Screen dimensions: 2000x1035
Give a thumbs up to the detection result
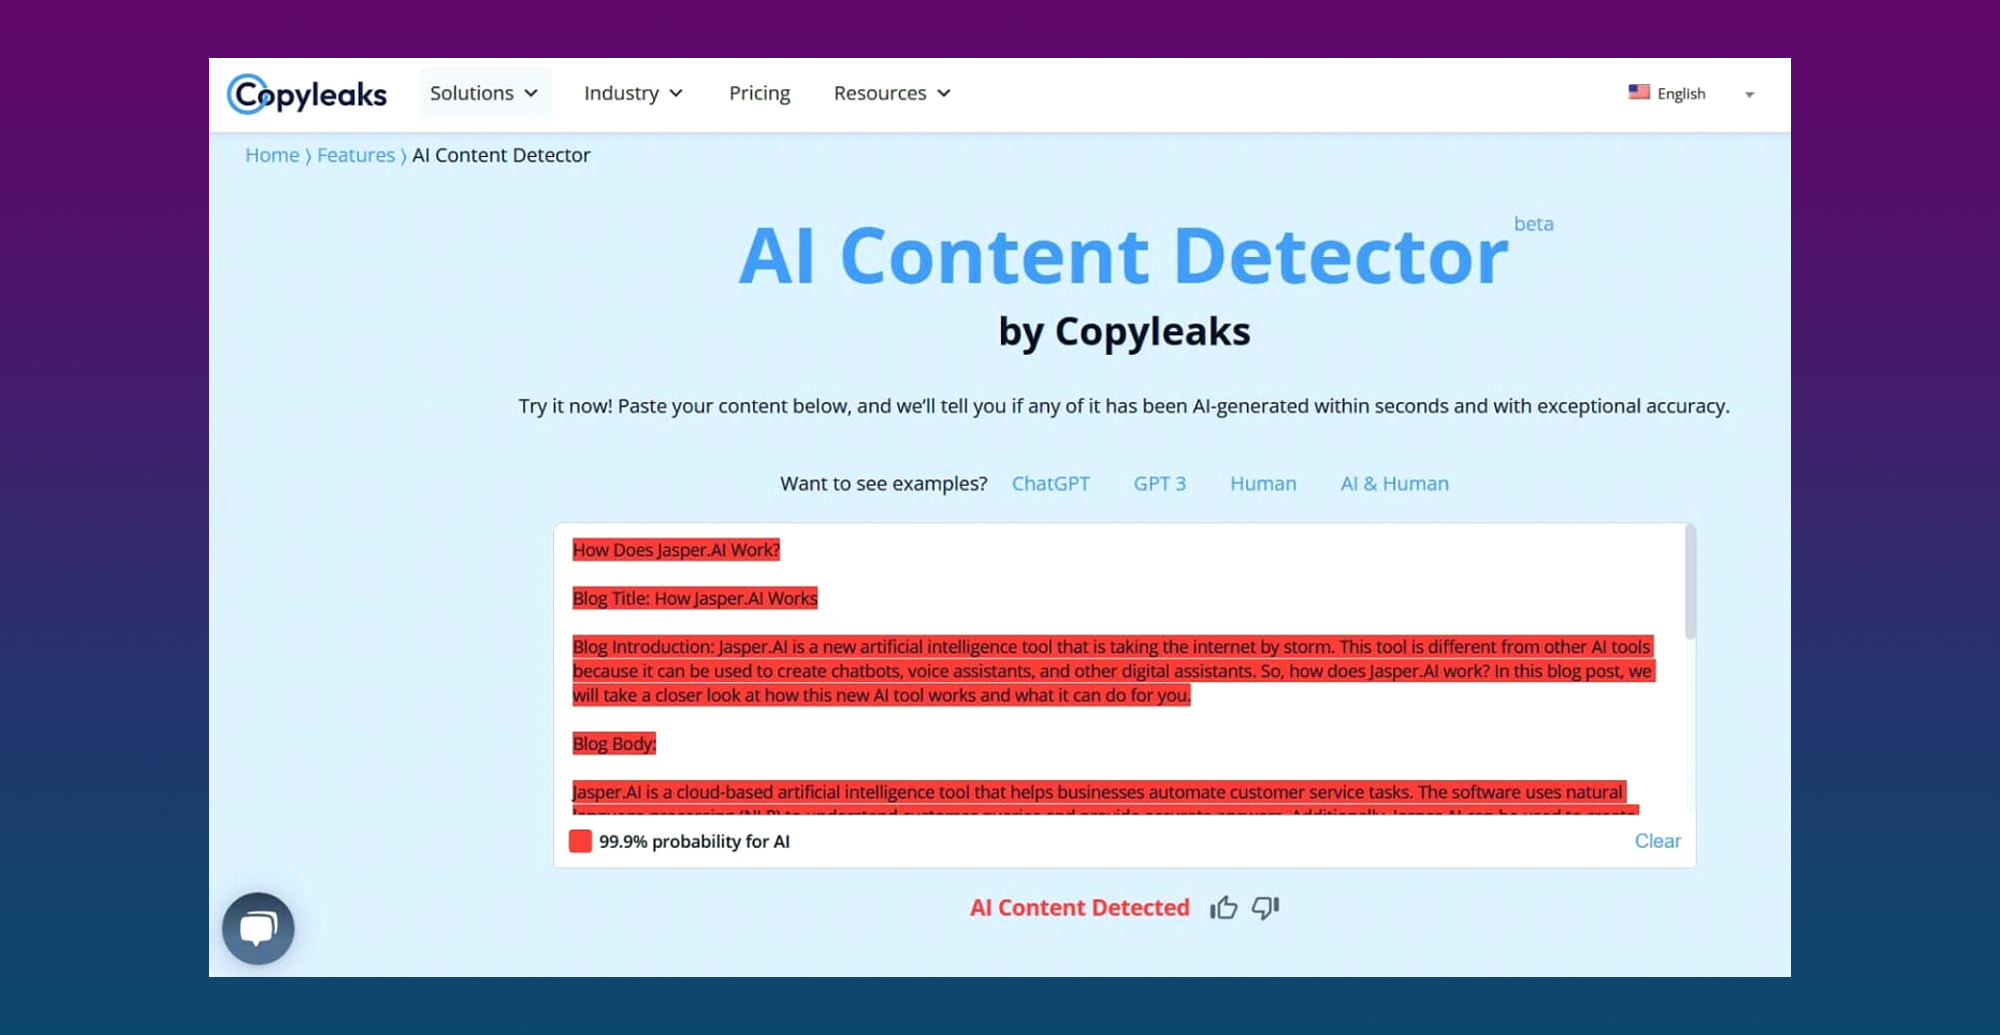click(1224, 907)
